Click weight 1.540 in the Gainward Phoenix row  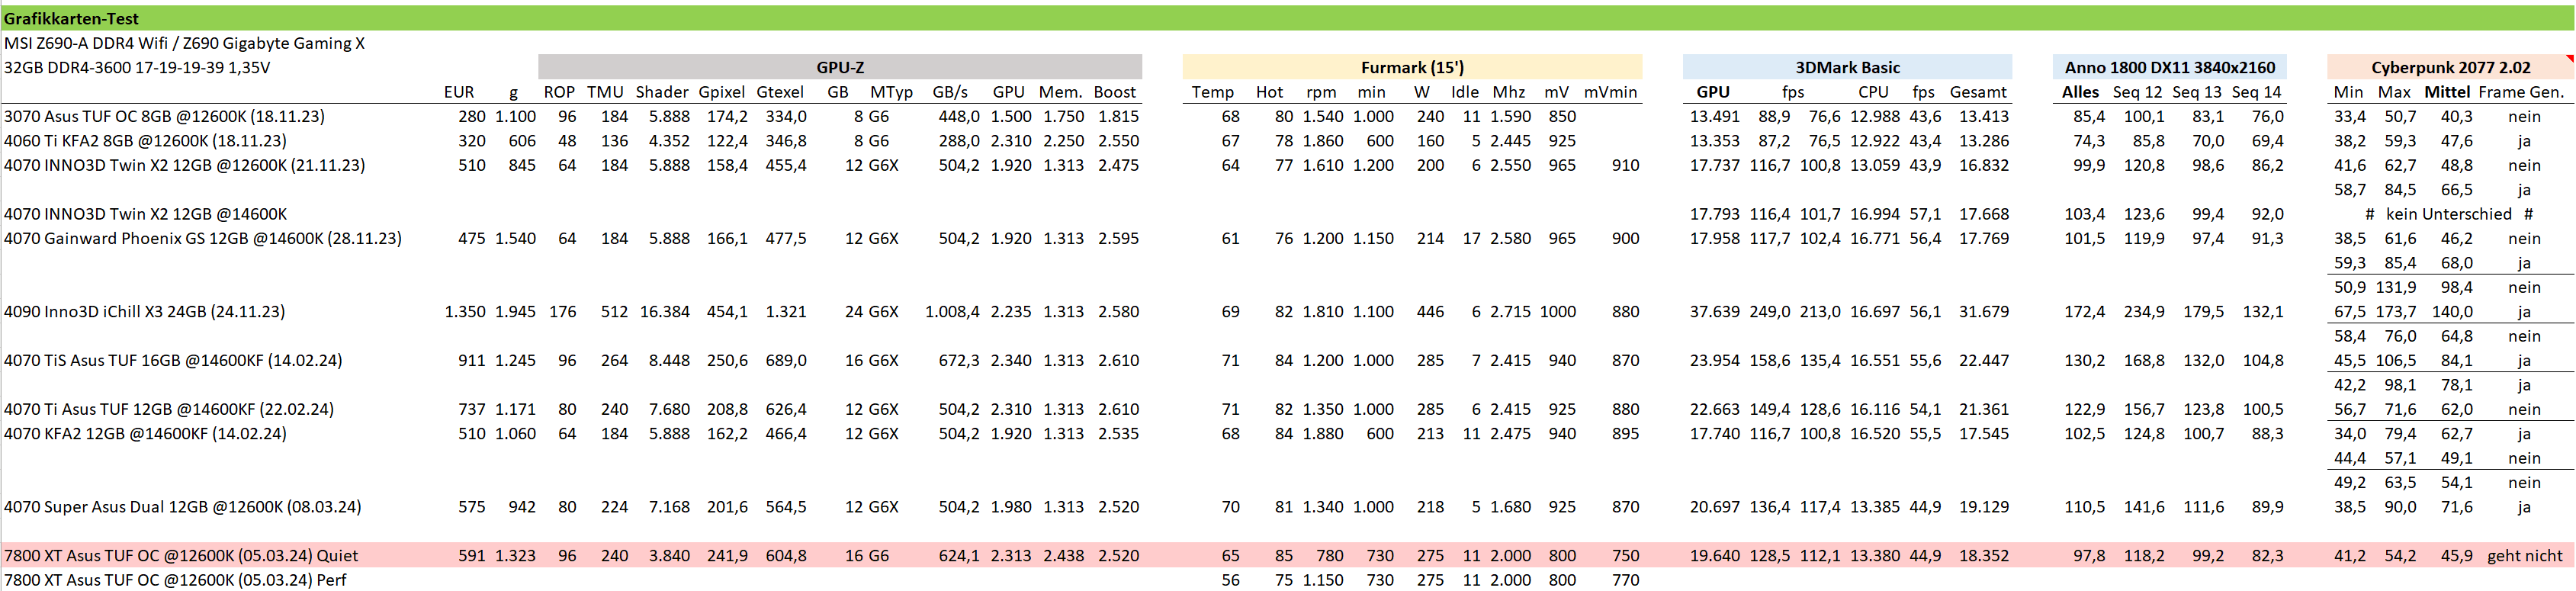pyautogui.click(x=515, y=238)
